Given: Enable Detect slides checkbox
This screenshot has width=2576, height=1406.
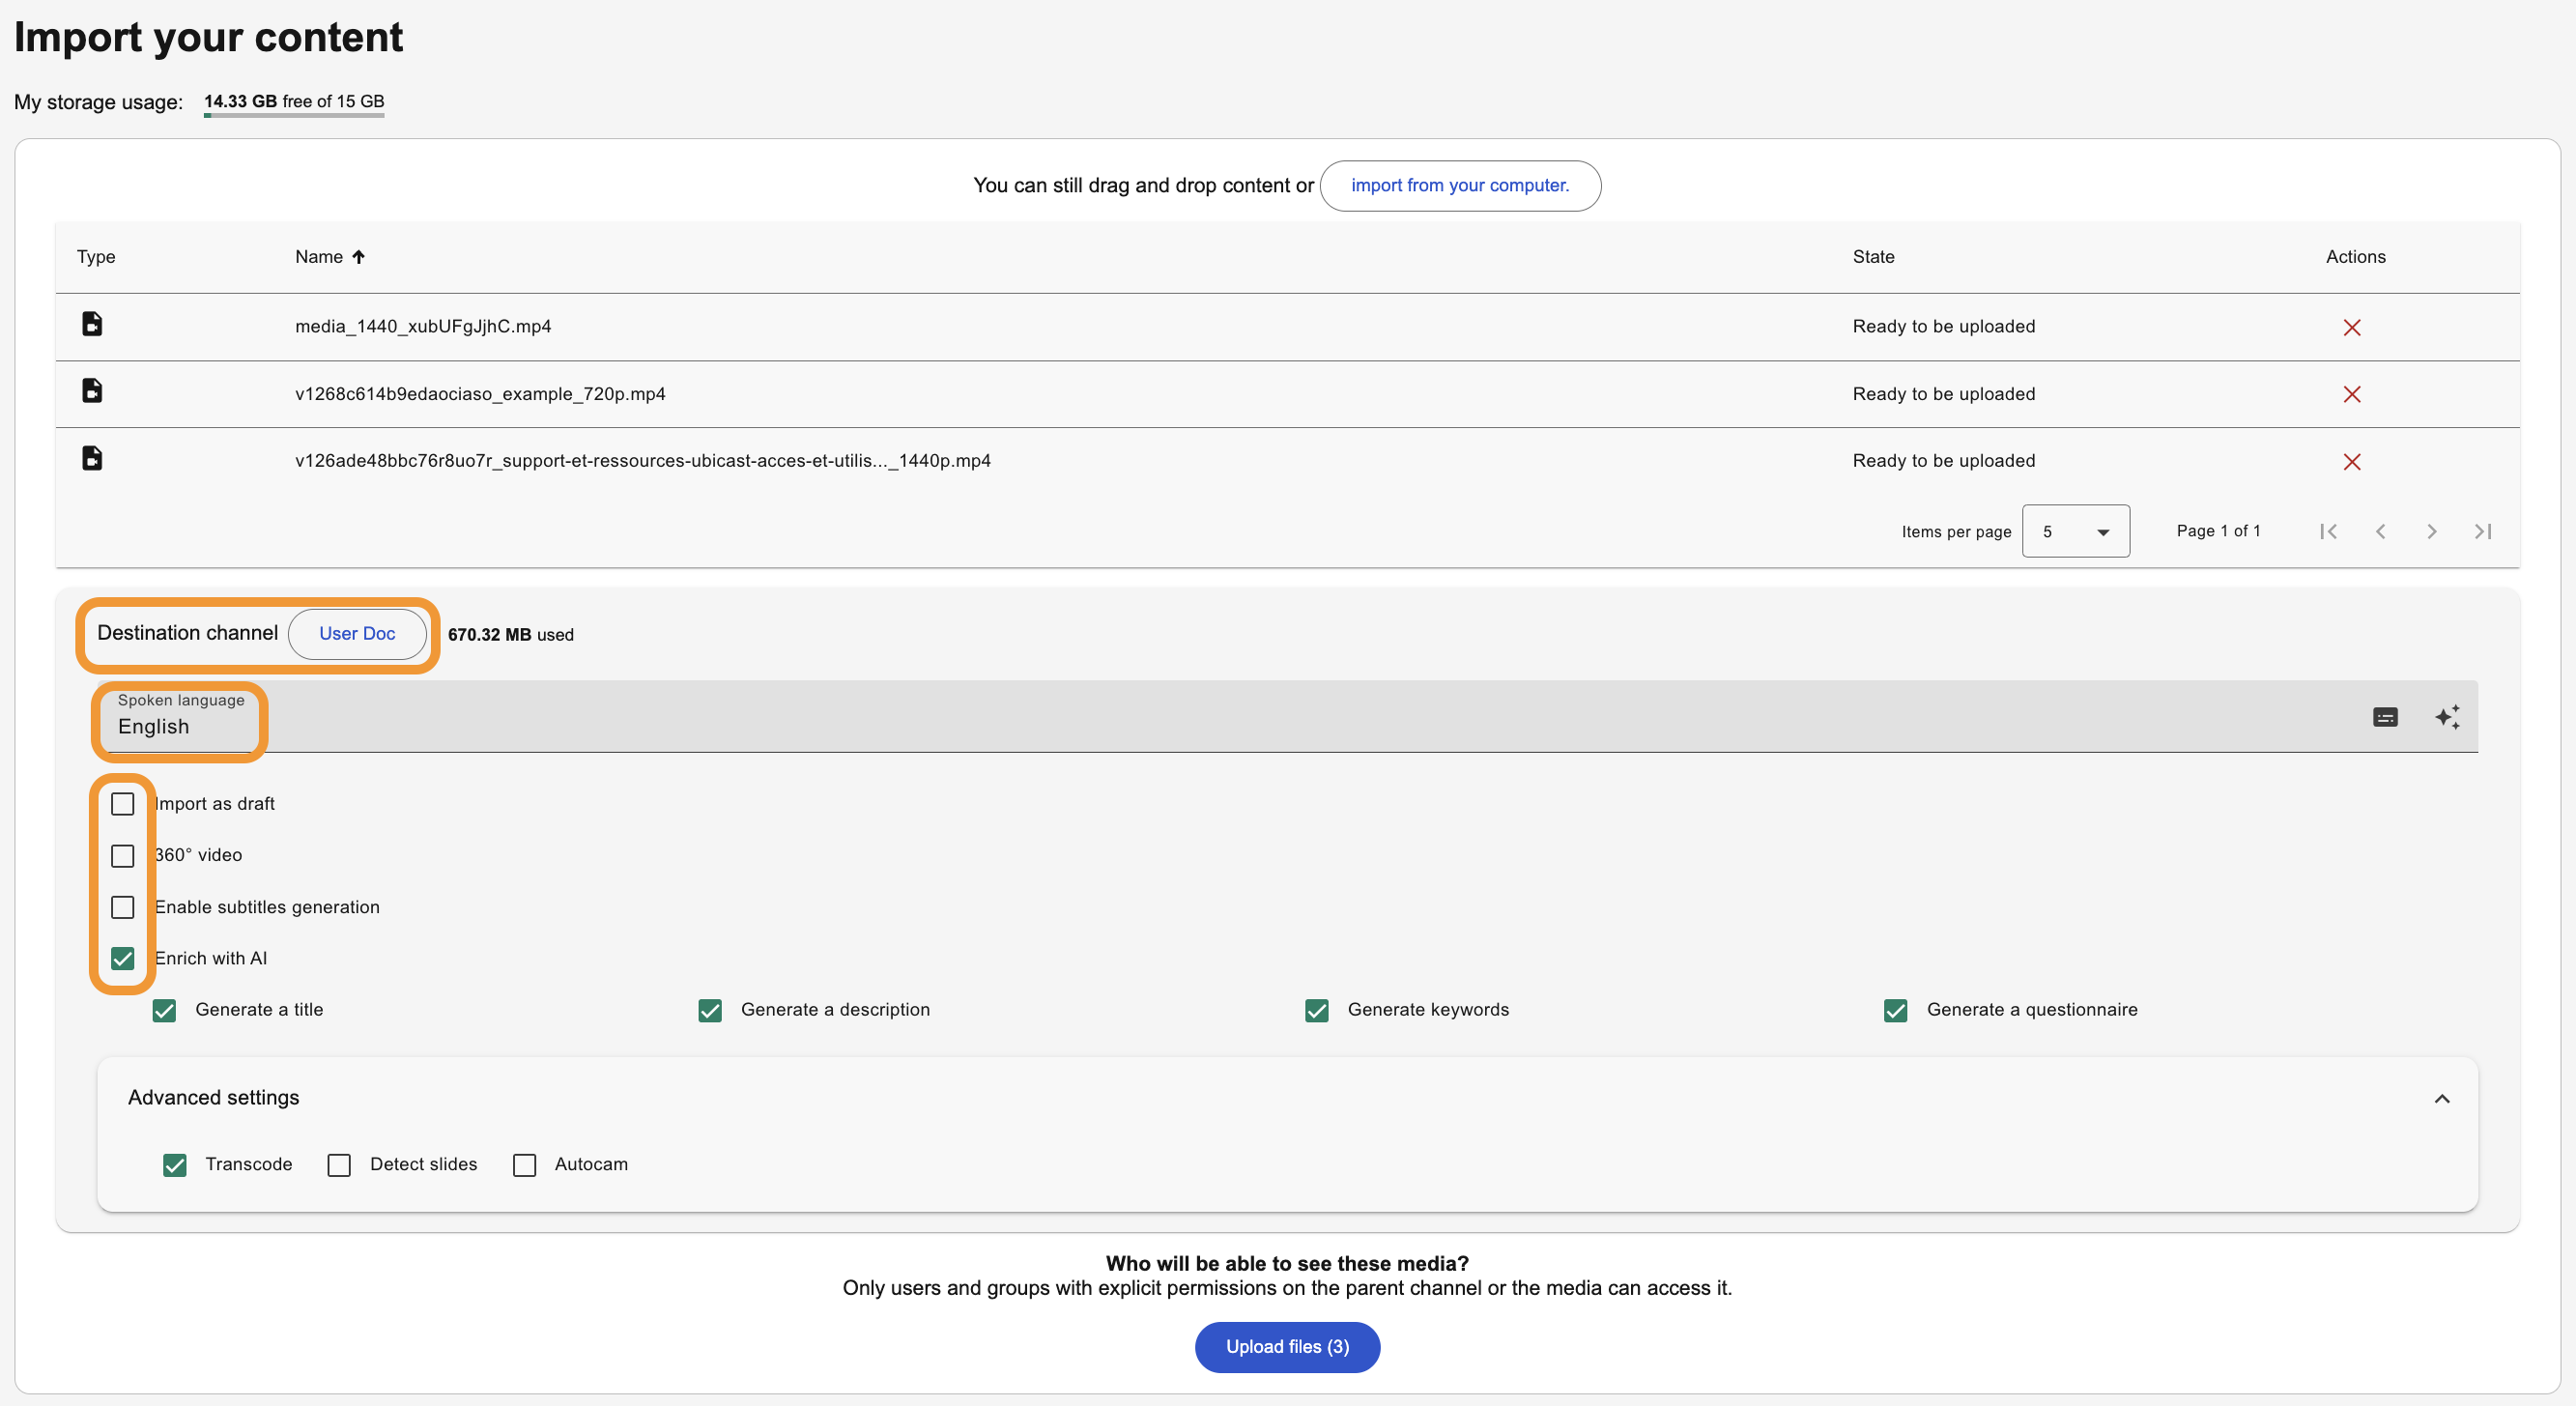Looking at the screenshot, I should pos(339,1165).
